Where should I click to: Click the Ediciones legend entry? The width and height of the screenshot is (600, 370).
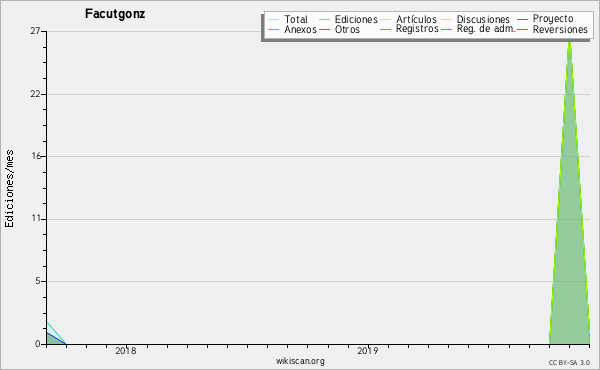[348, 19]
